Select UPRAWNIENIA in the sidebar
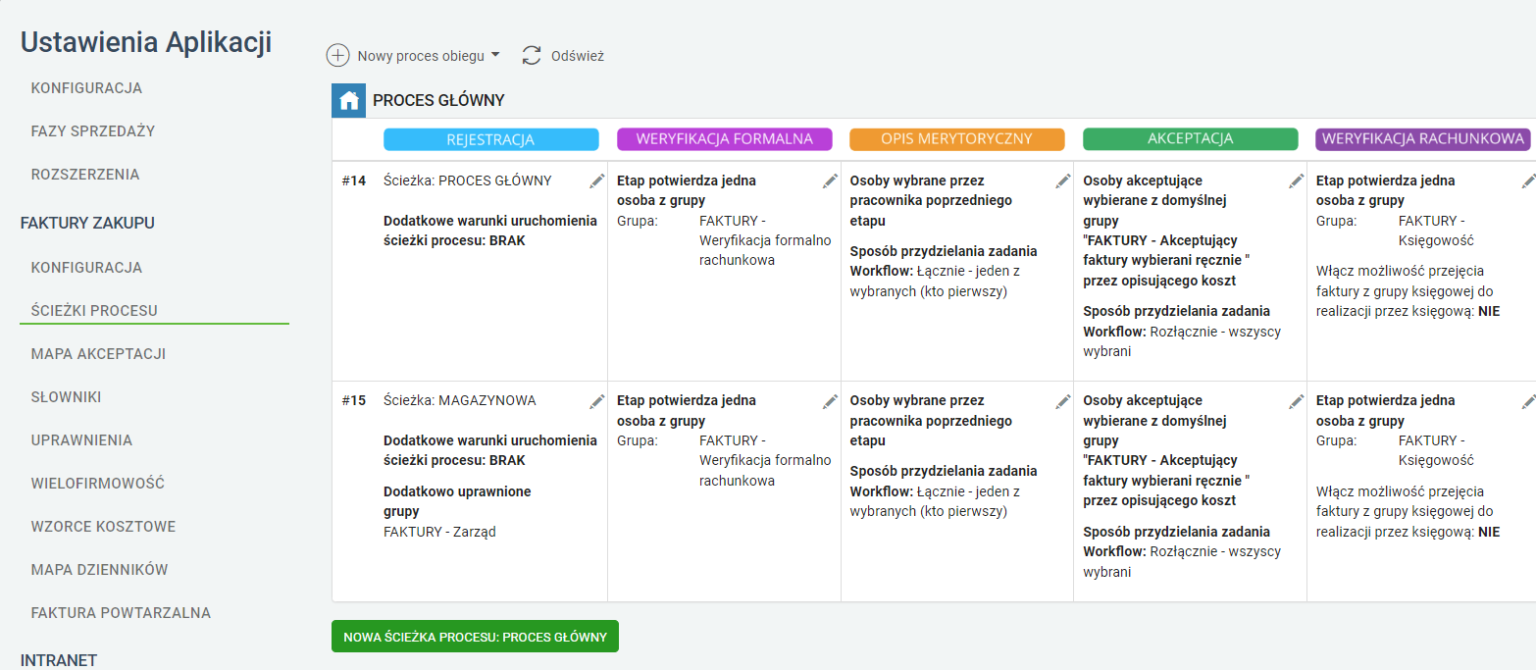Viewport: 1536px width, 670px height. tap(82, 440)
